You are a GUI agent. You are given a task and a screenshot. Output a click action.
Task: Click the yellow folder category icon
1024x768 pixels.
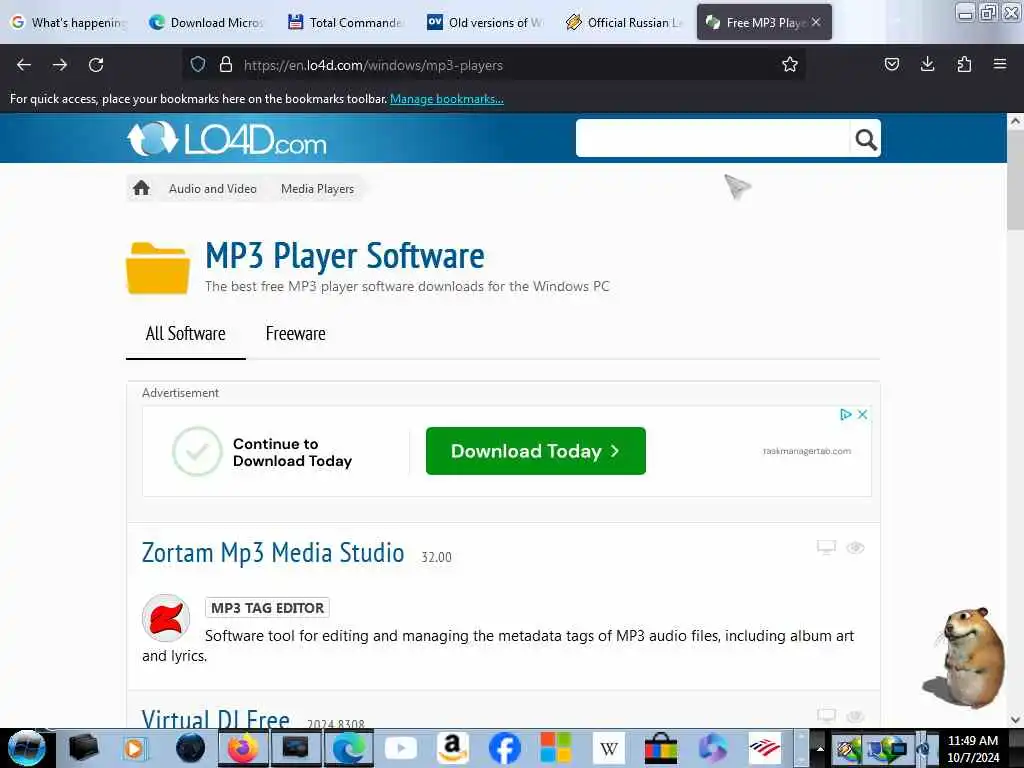pyautogui.click(x=158, y=268)
